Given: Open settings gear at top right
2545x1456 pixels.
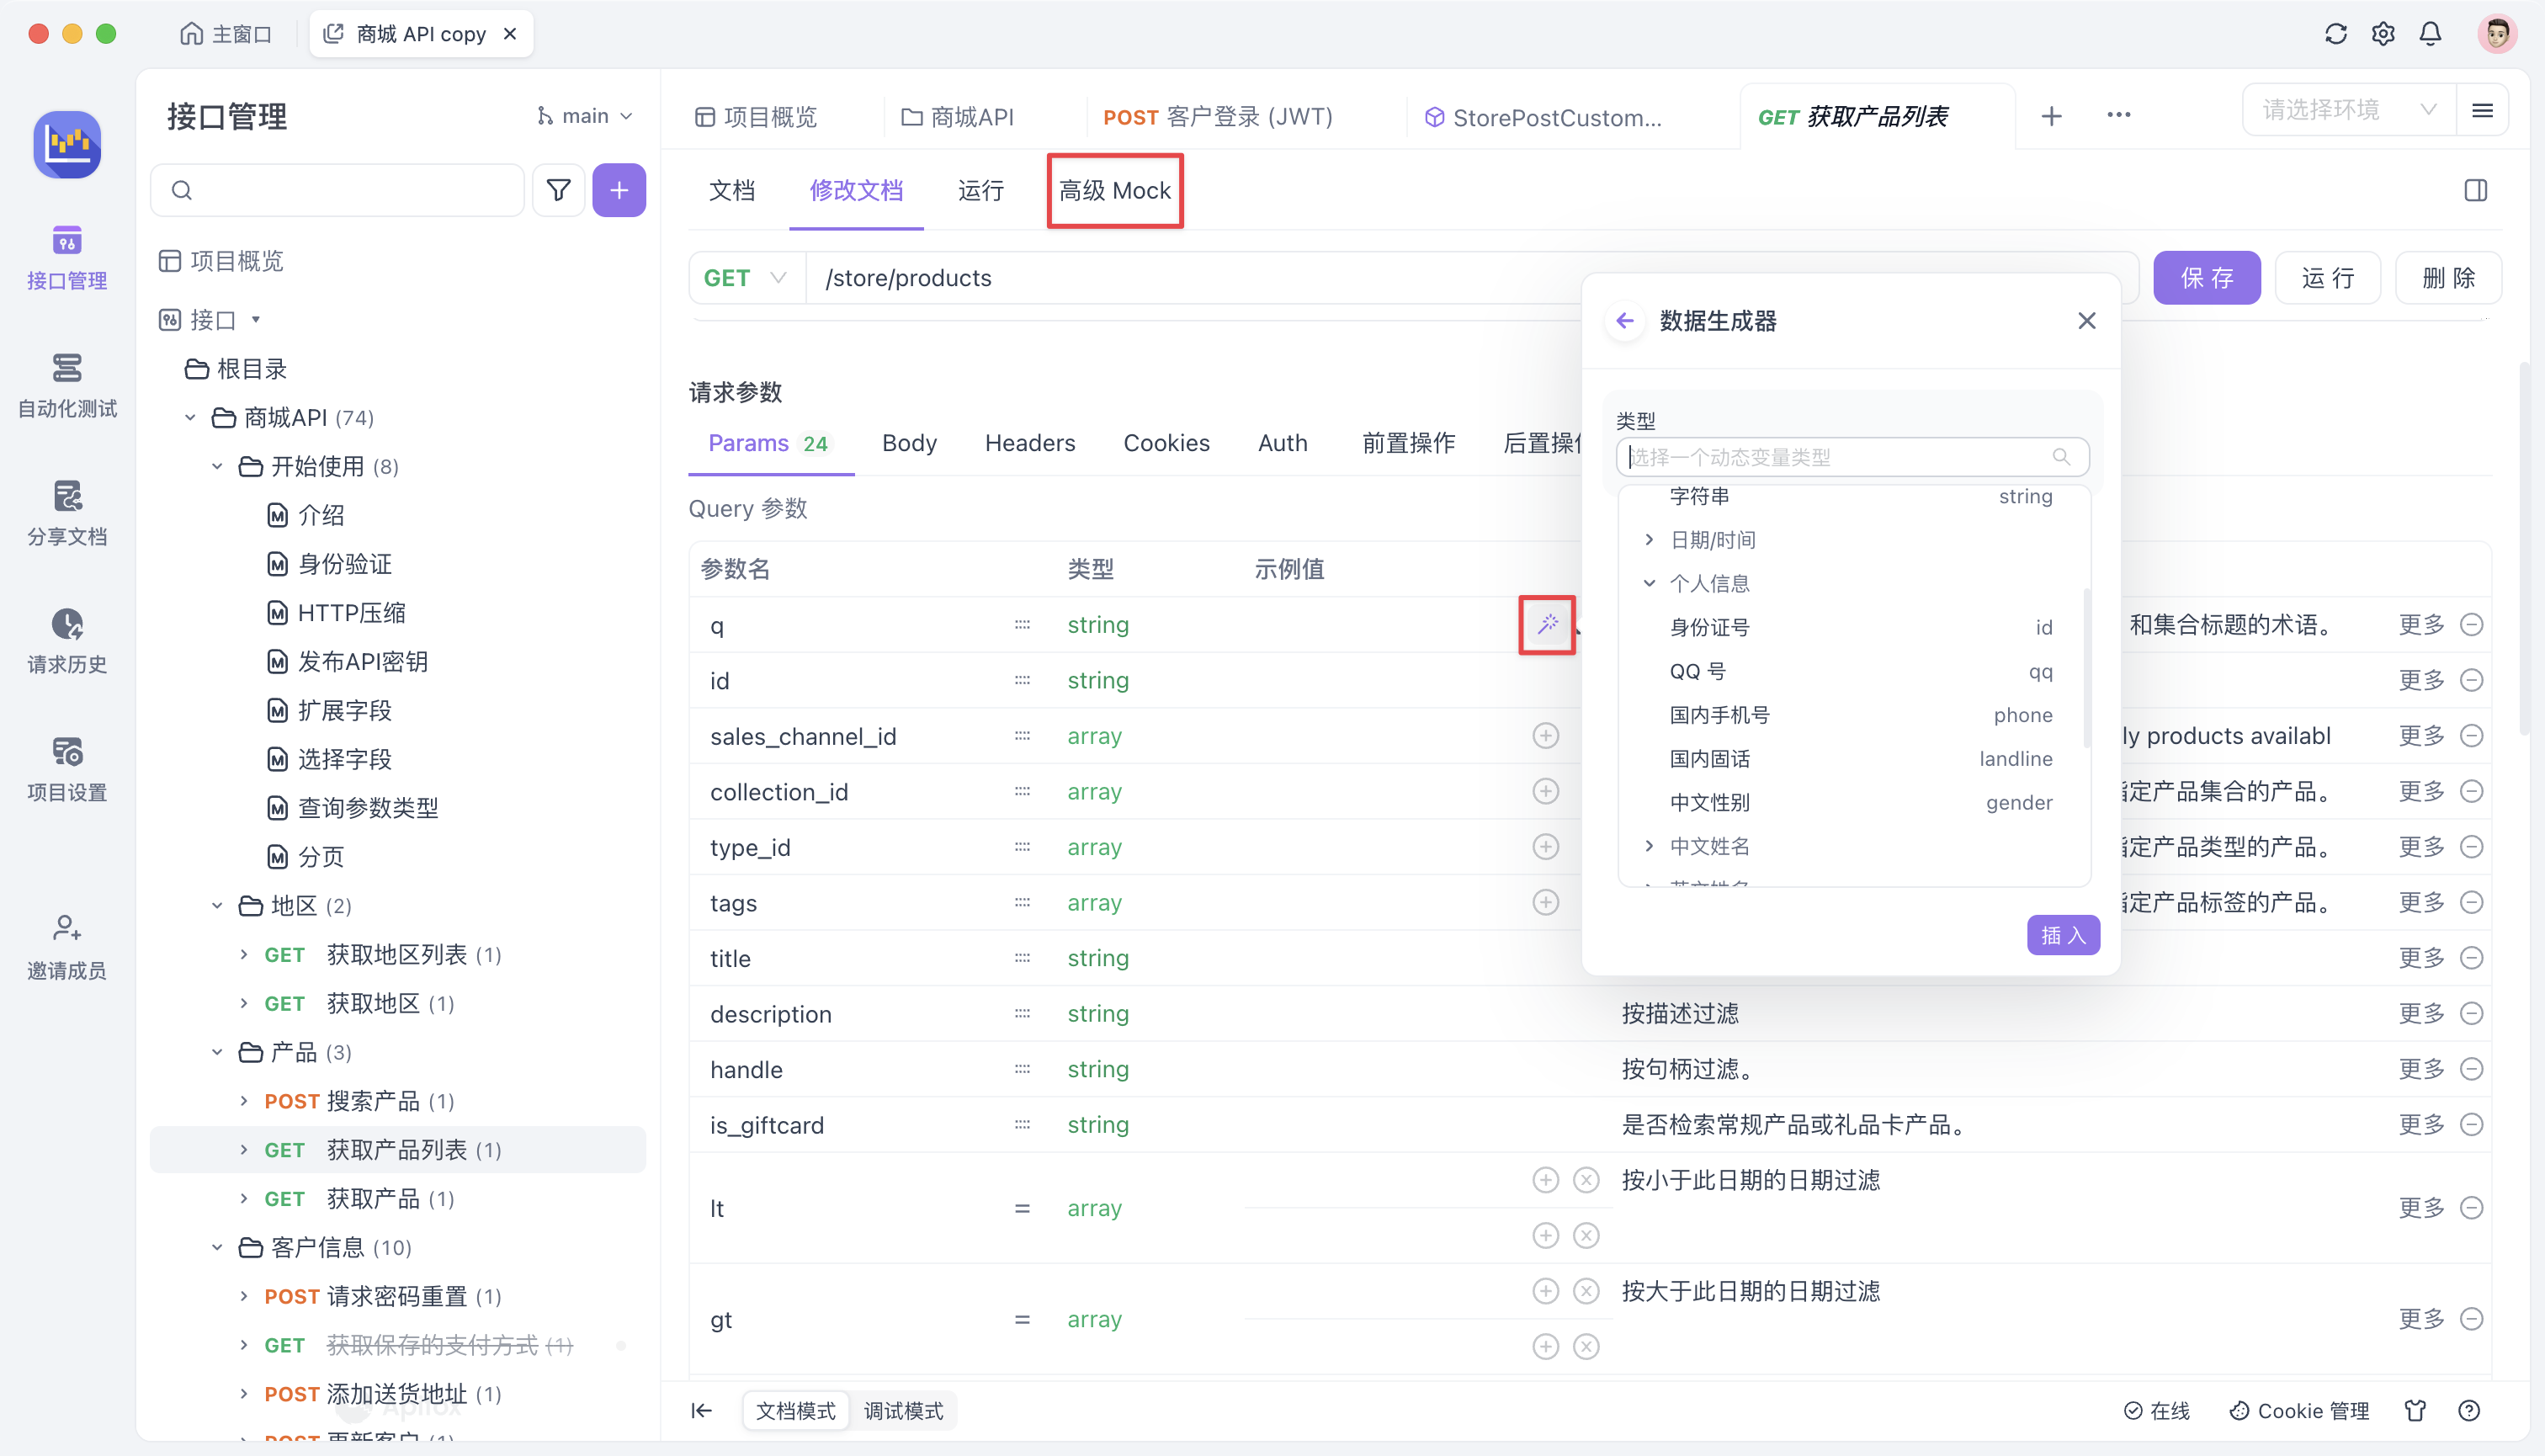Looking at the screenshot, I should point(2383,34).
